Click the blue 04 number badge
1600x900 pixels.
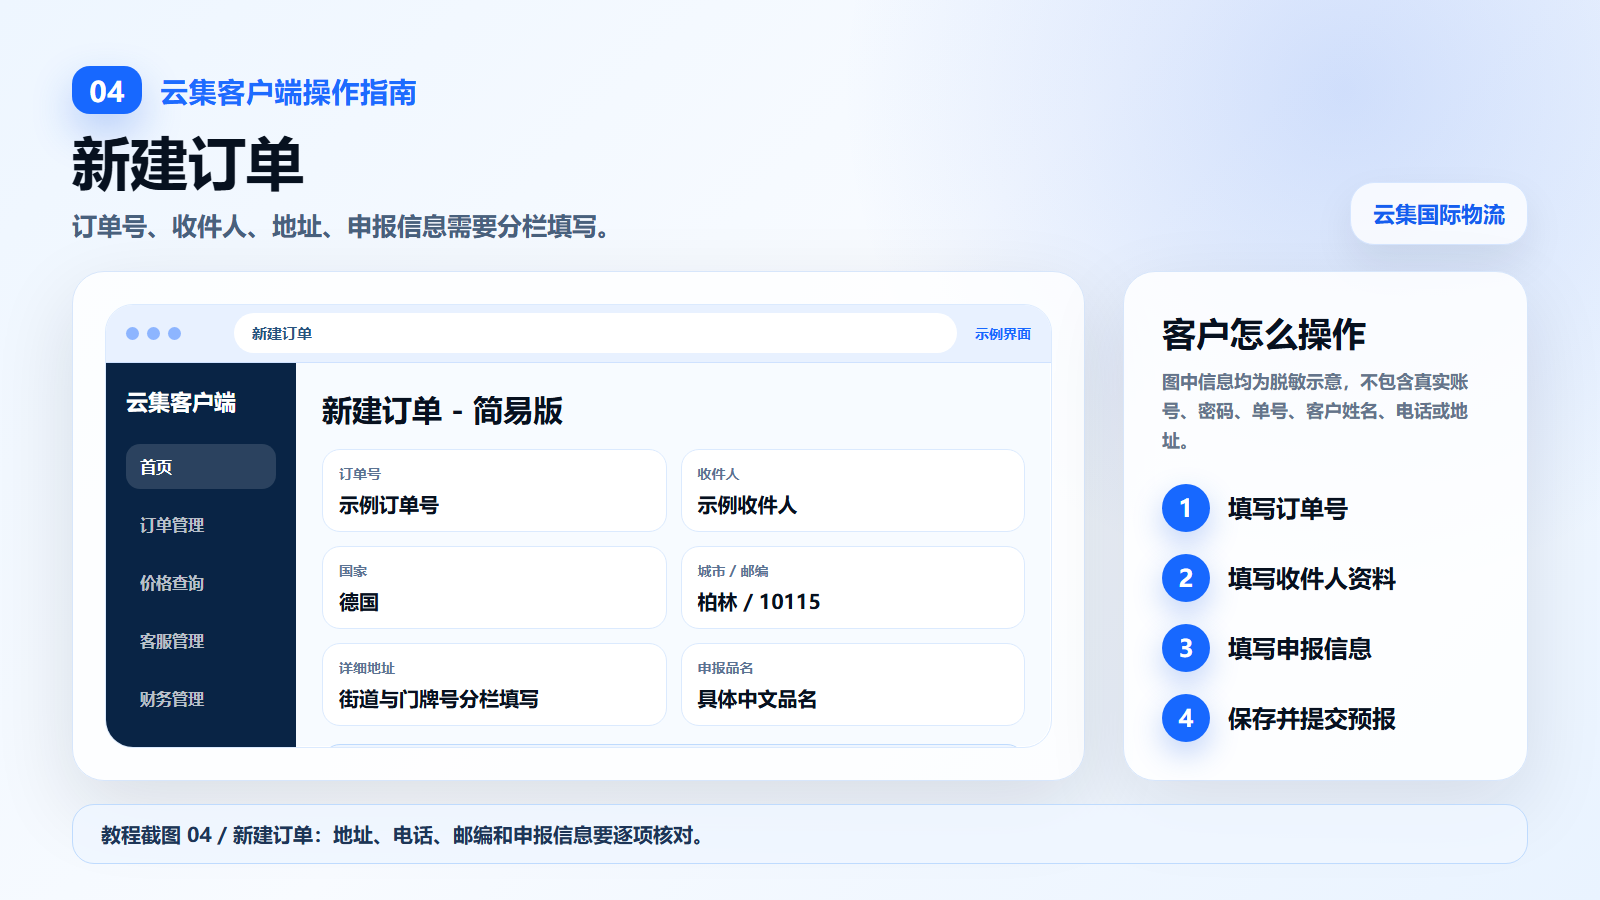pos(107,91)
